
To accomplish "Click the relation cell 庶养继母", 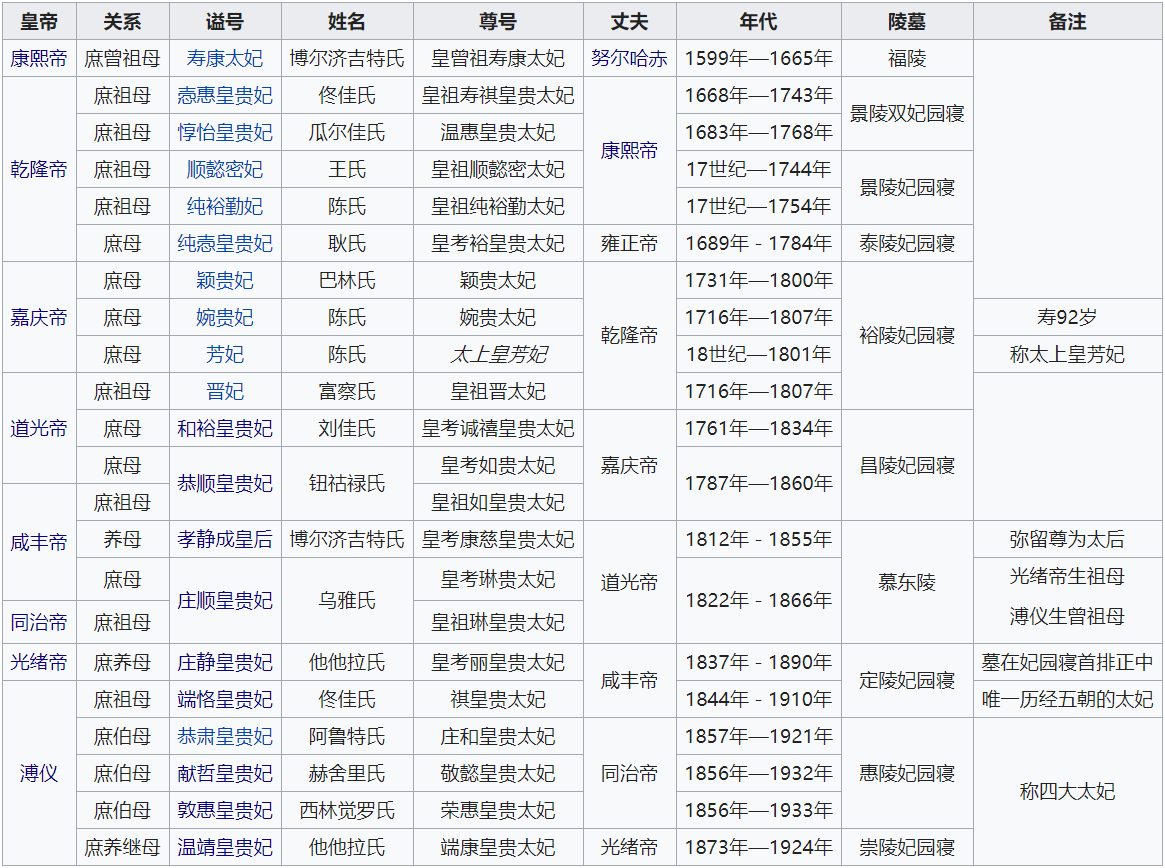I will [123, 848].
